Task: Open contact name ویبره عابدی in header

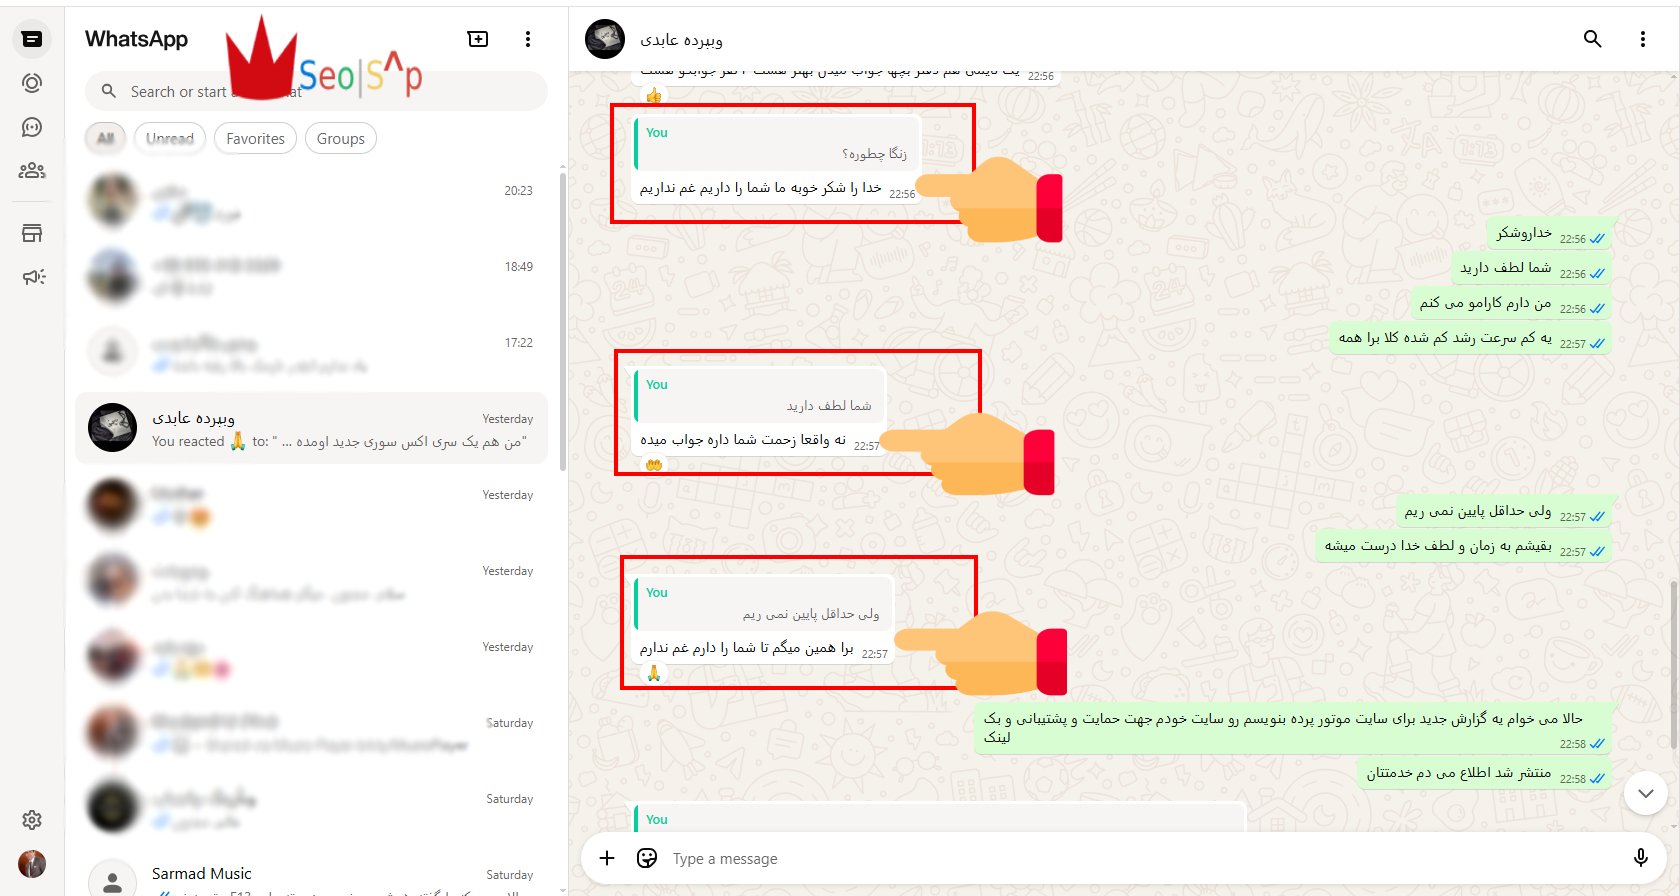Action: [x=681, y=40]
